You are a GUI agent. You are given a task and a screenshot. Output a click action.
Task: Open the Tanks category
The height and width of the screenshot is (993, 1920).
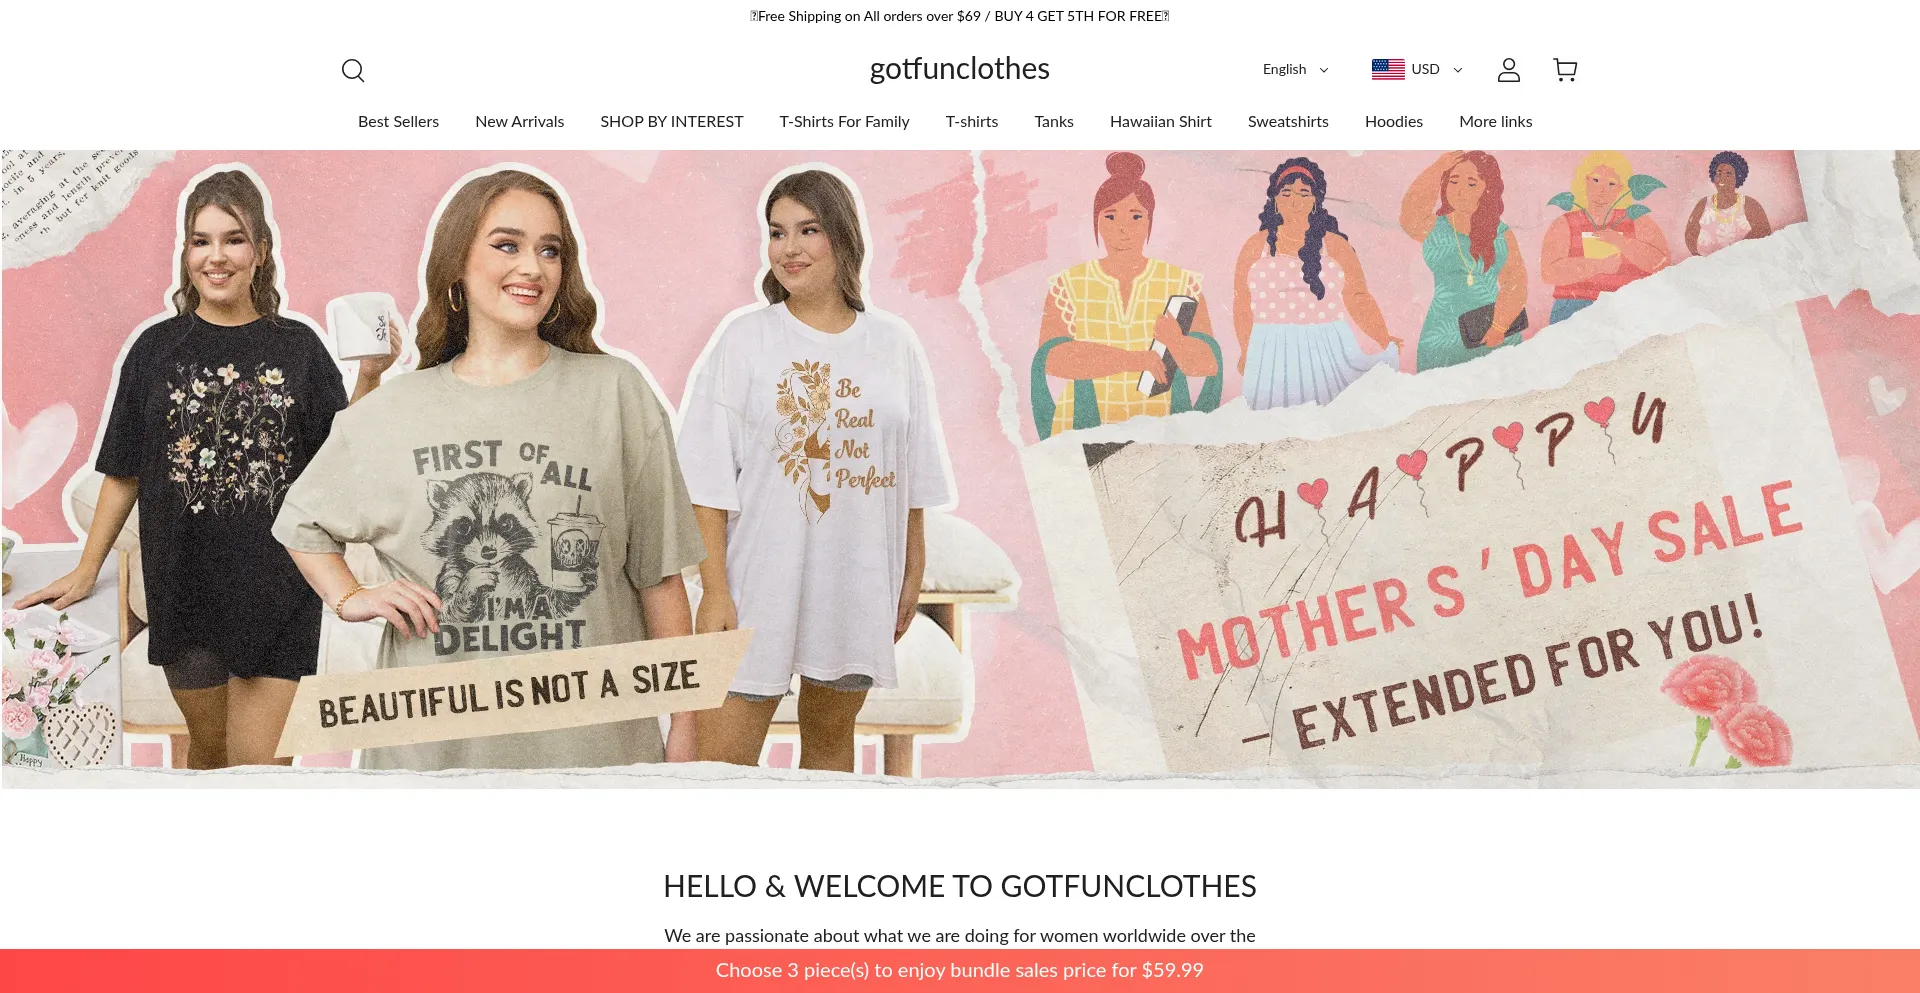point(1053,121)
